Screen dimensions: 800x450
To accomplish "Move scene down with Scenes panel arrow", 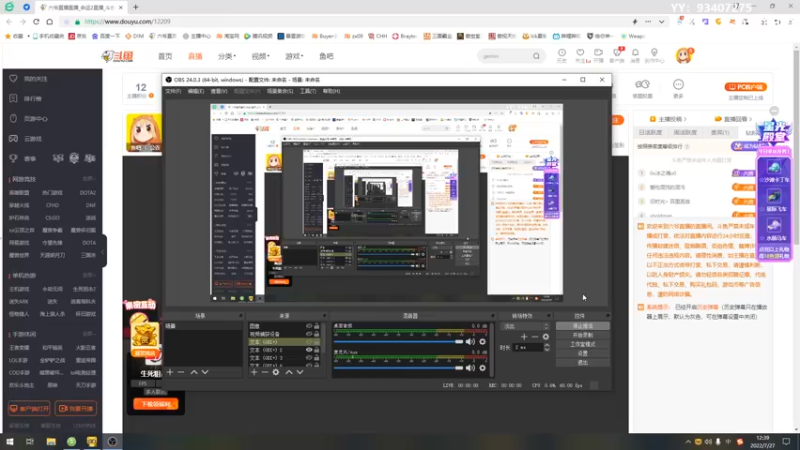I will (205, 372).
